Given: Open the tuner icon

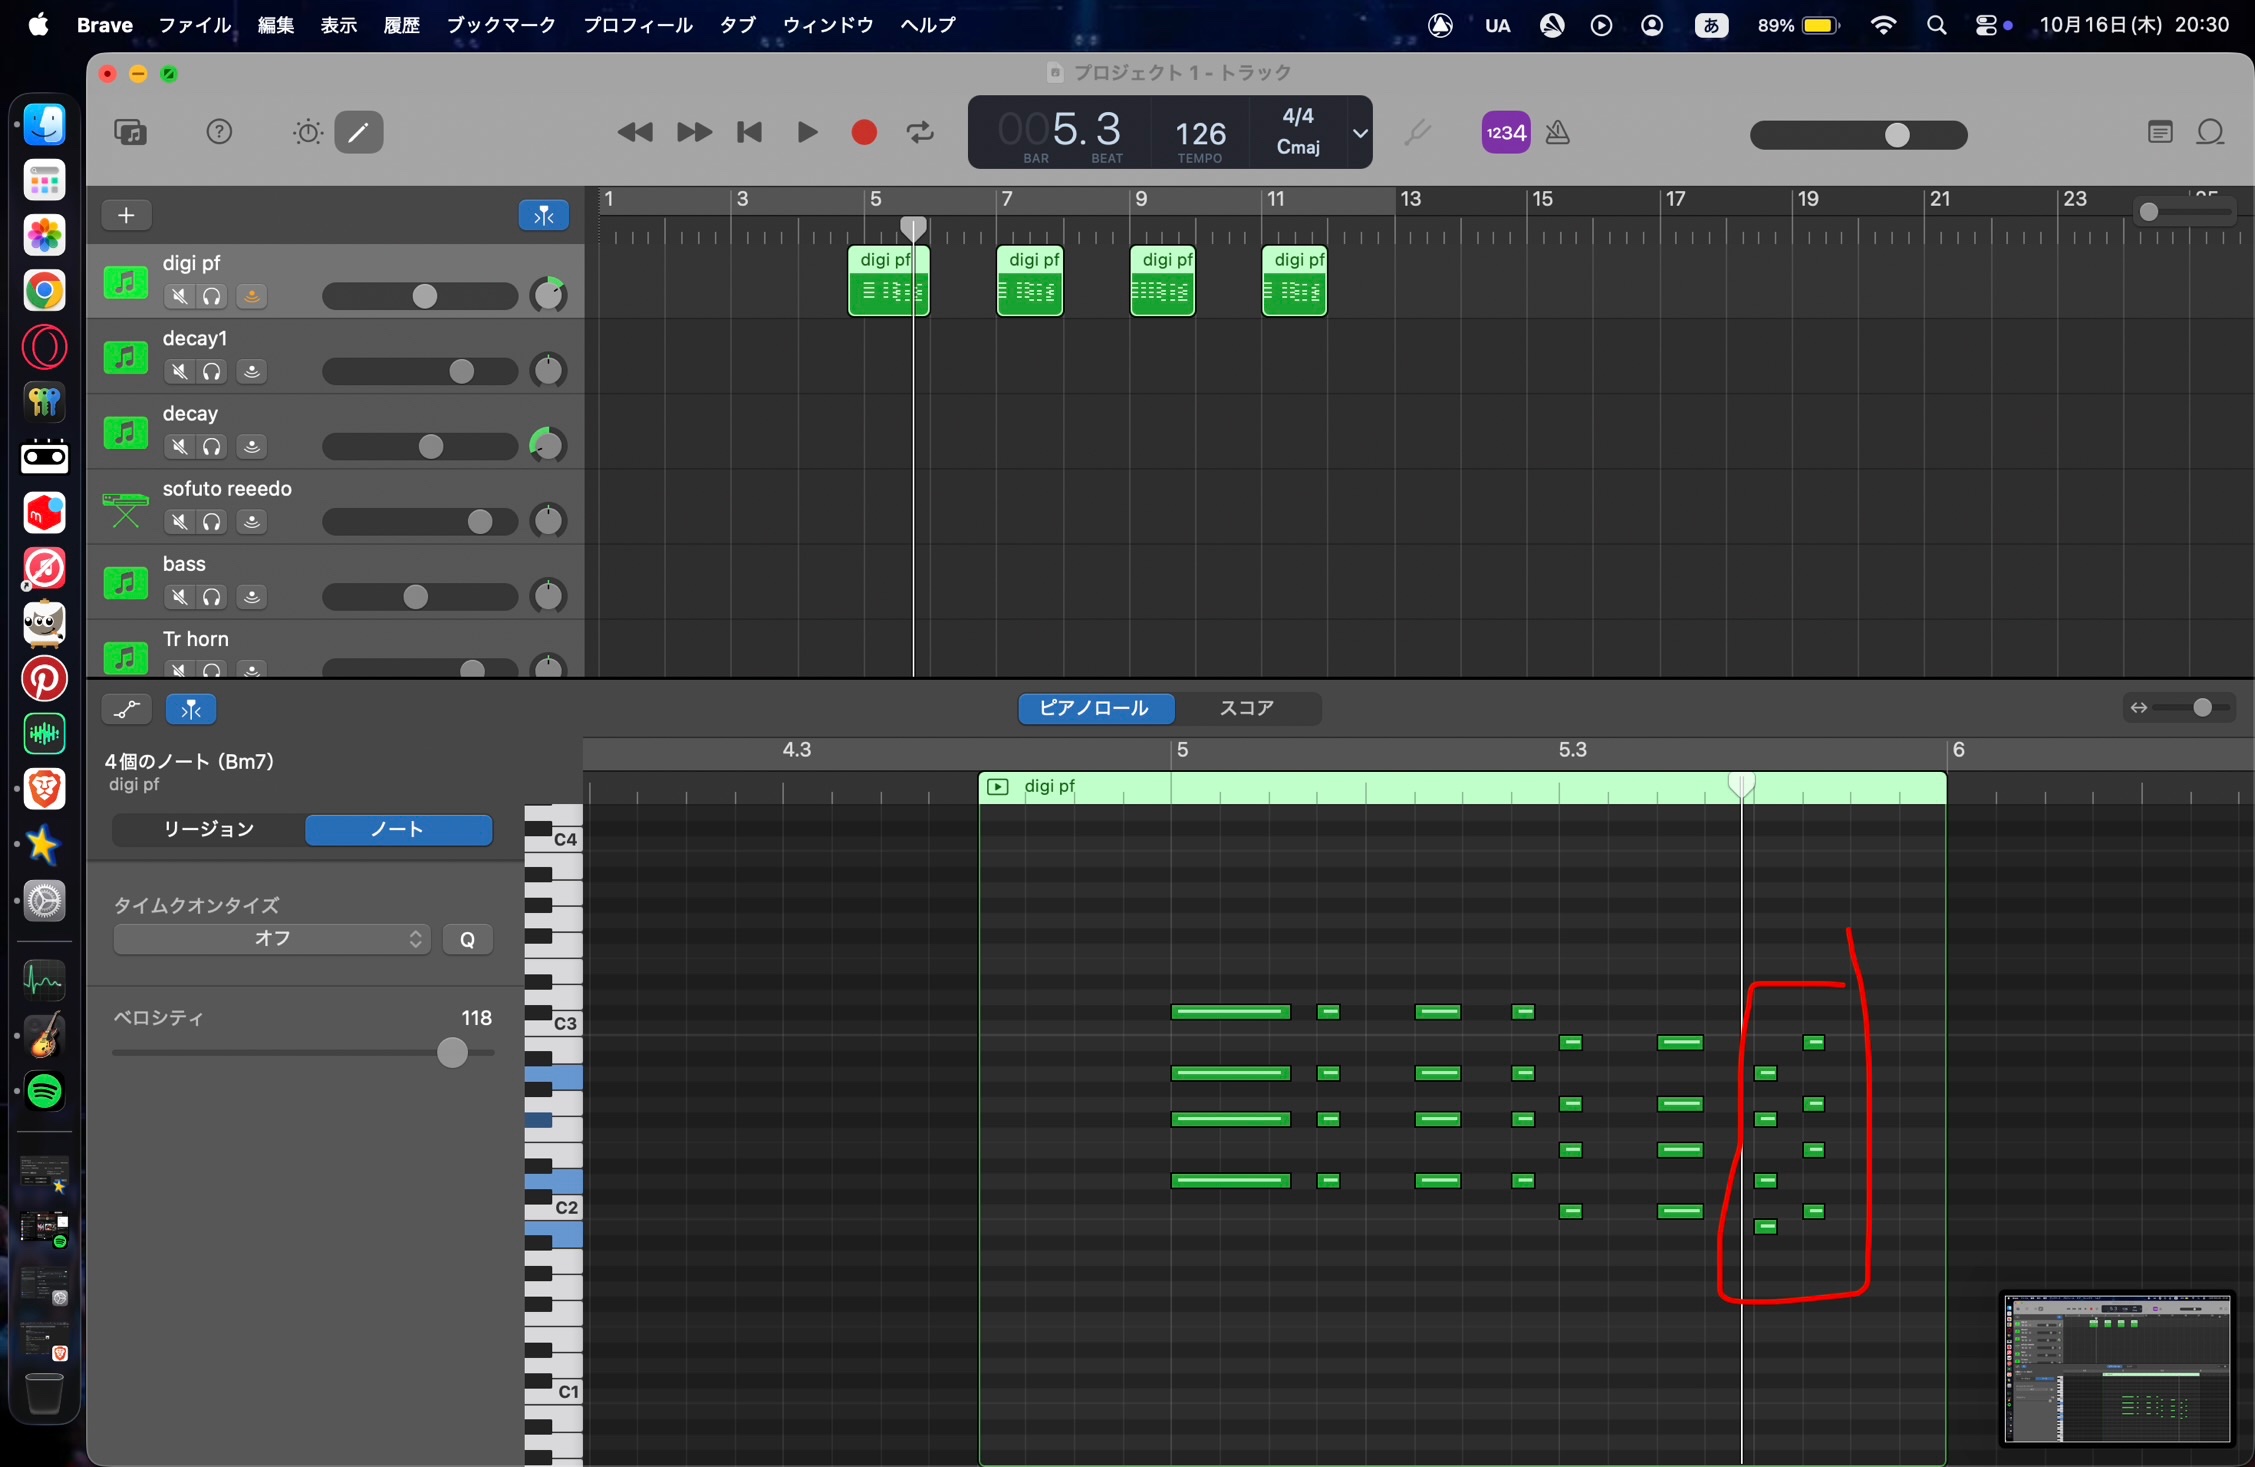Looking at the screenshot, I should (1417, 132).
